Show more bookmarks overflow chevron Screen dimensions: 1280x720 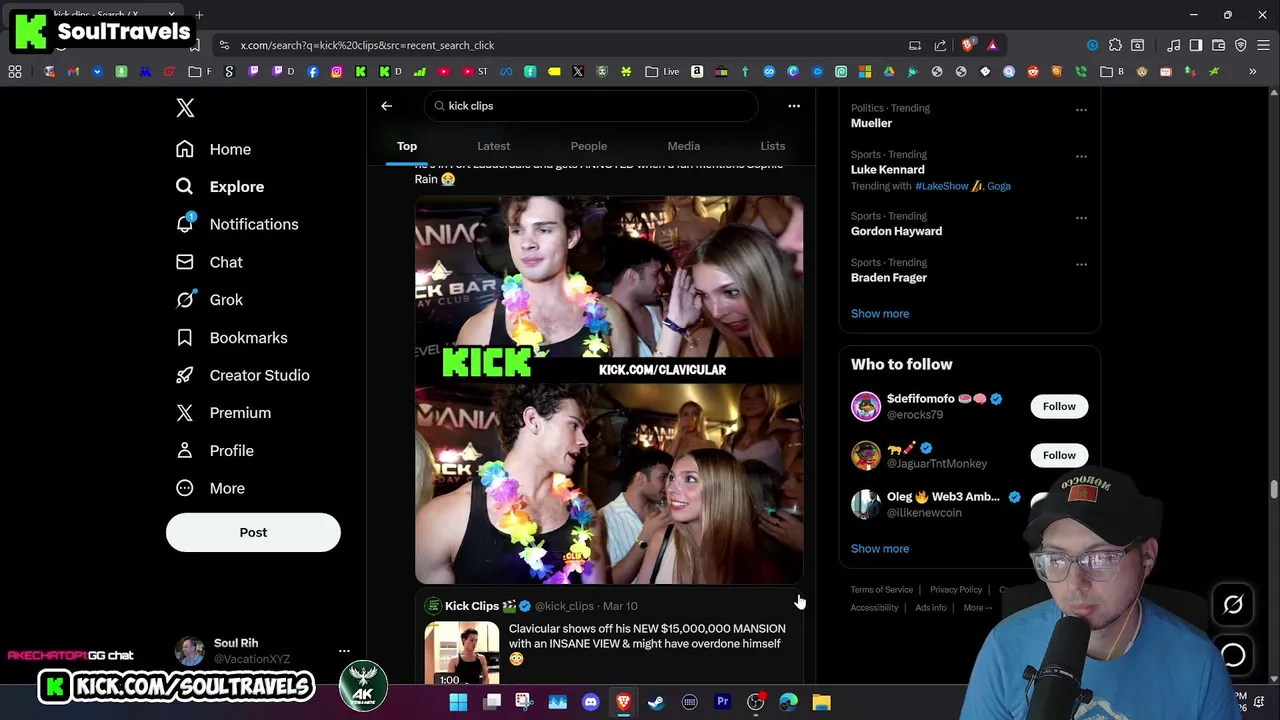[x=1252, y=72]
